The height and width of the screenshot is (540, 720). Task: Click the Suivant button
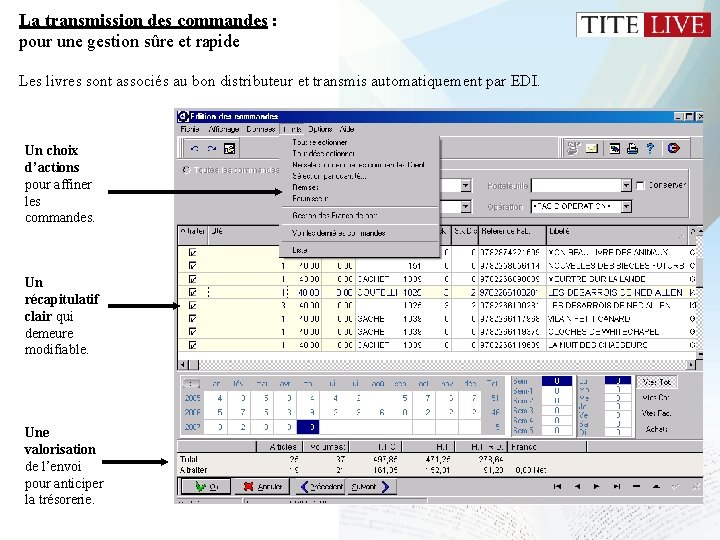coord(371,487)
